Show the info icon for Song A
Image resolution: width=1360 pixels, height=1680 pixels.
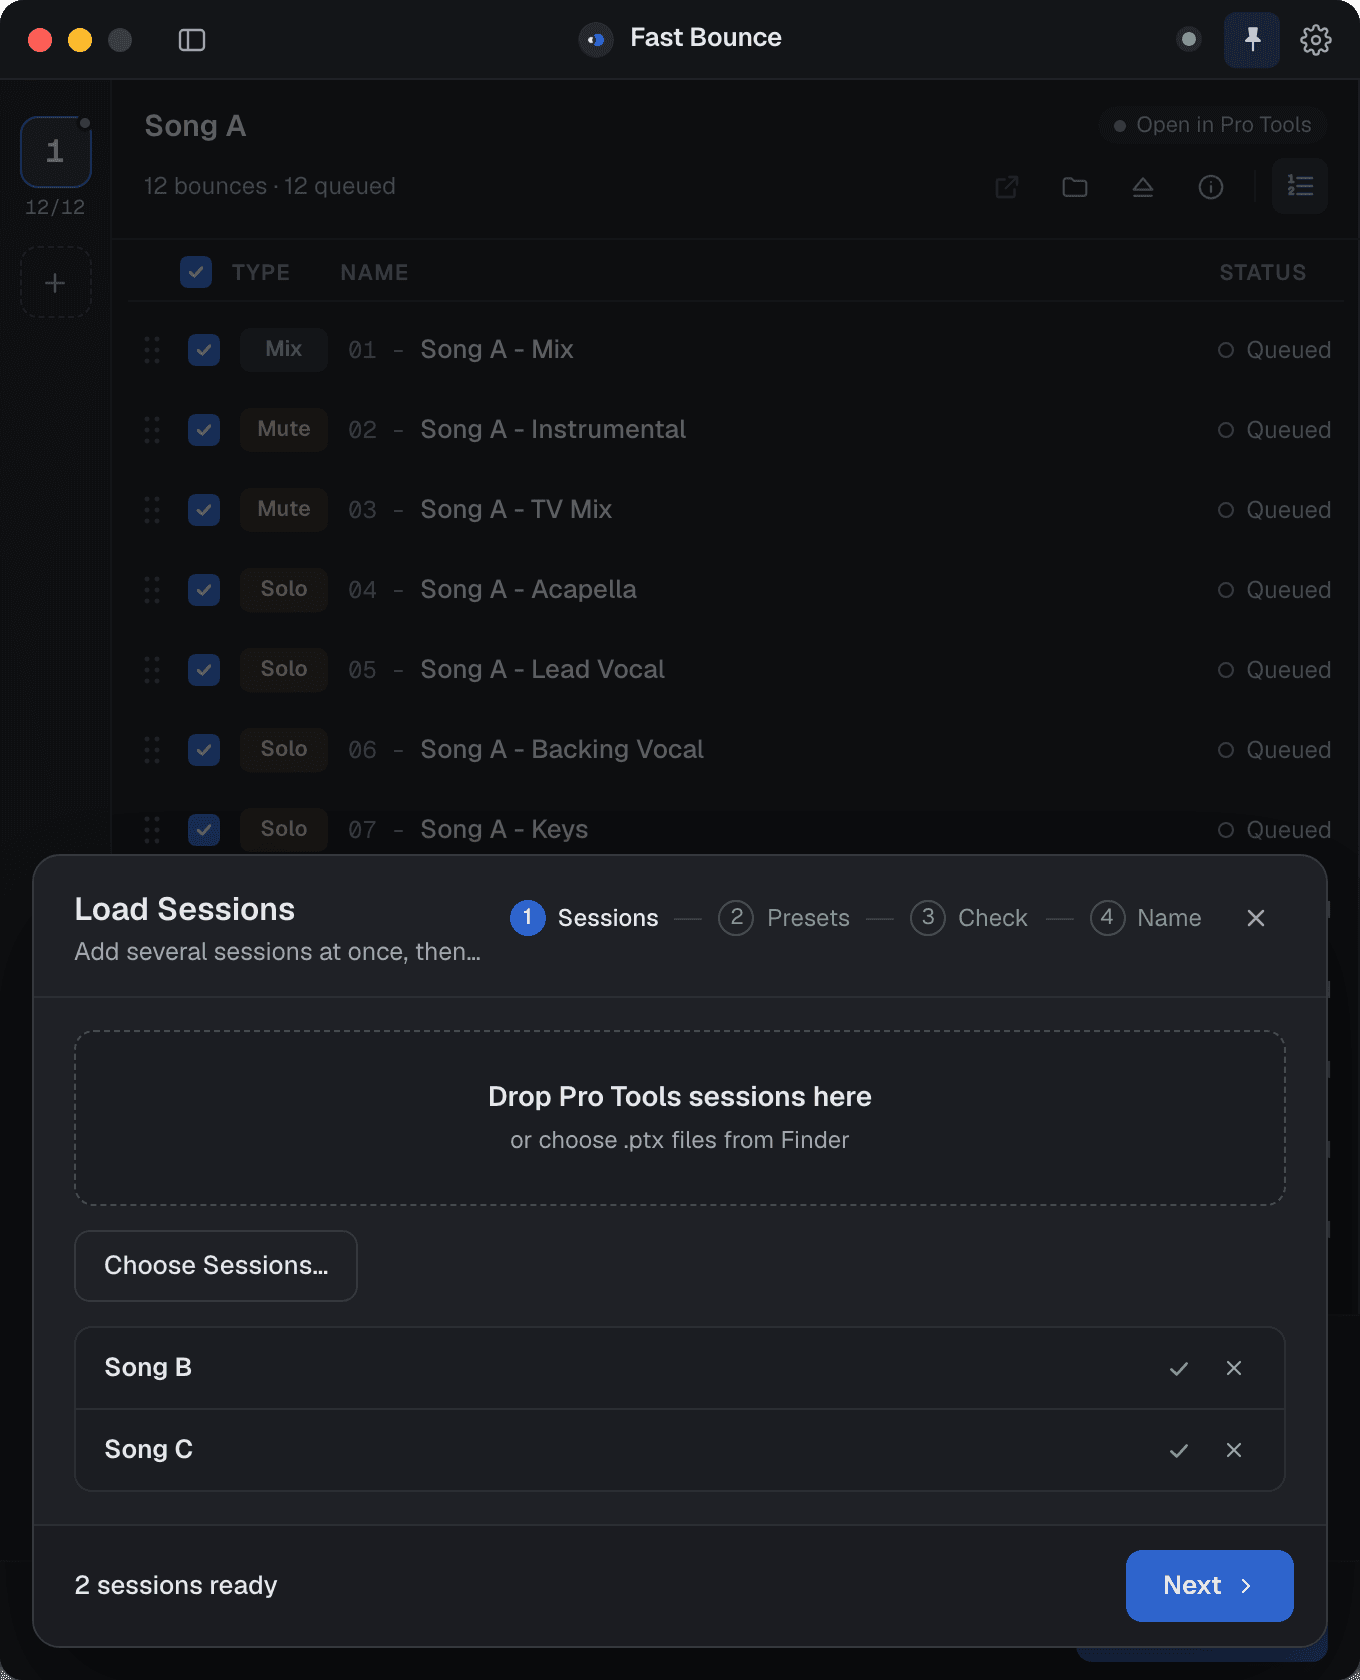[x=1211, y=187]
